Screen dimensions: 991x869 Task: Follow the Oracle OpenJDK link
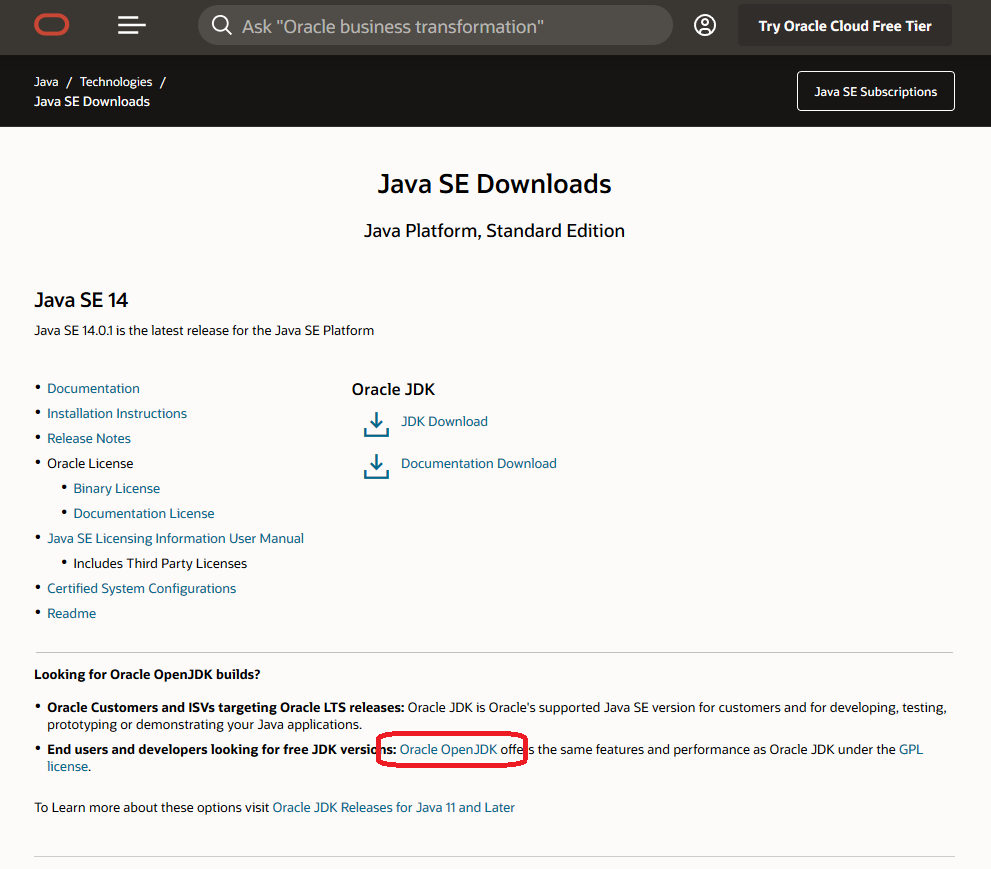click(x=449, y=750)
